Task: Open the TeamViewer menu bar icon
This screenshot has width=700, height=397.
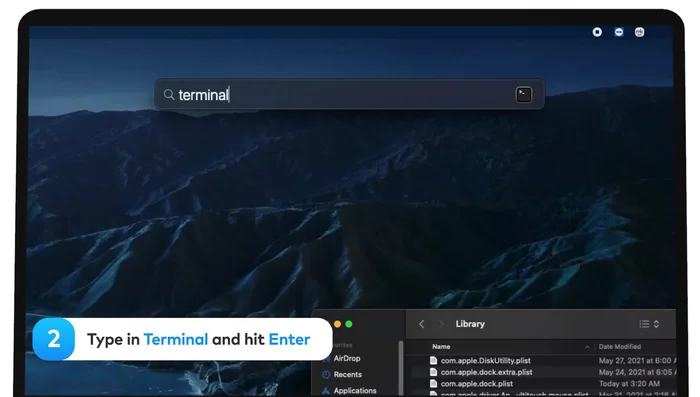Action: click(619, 32)
